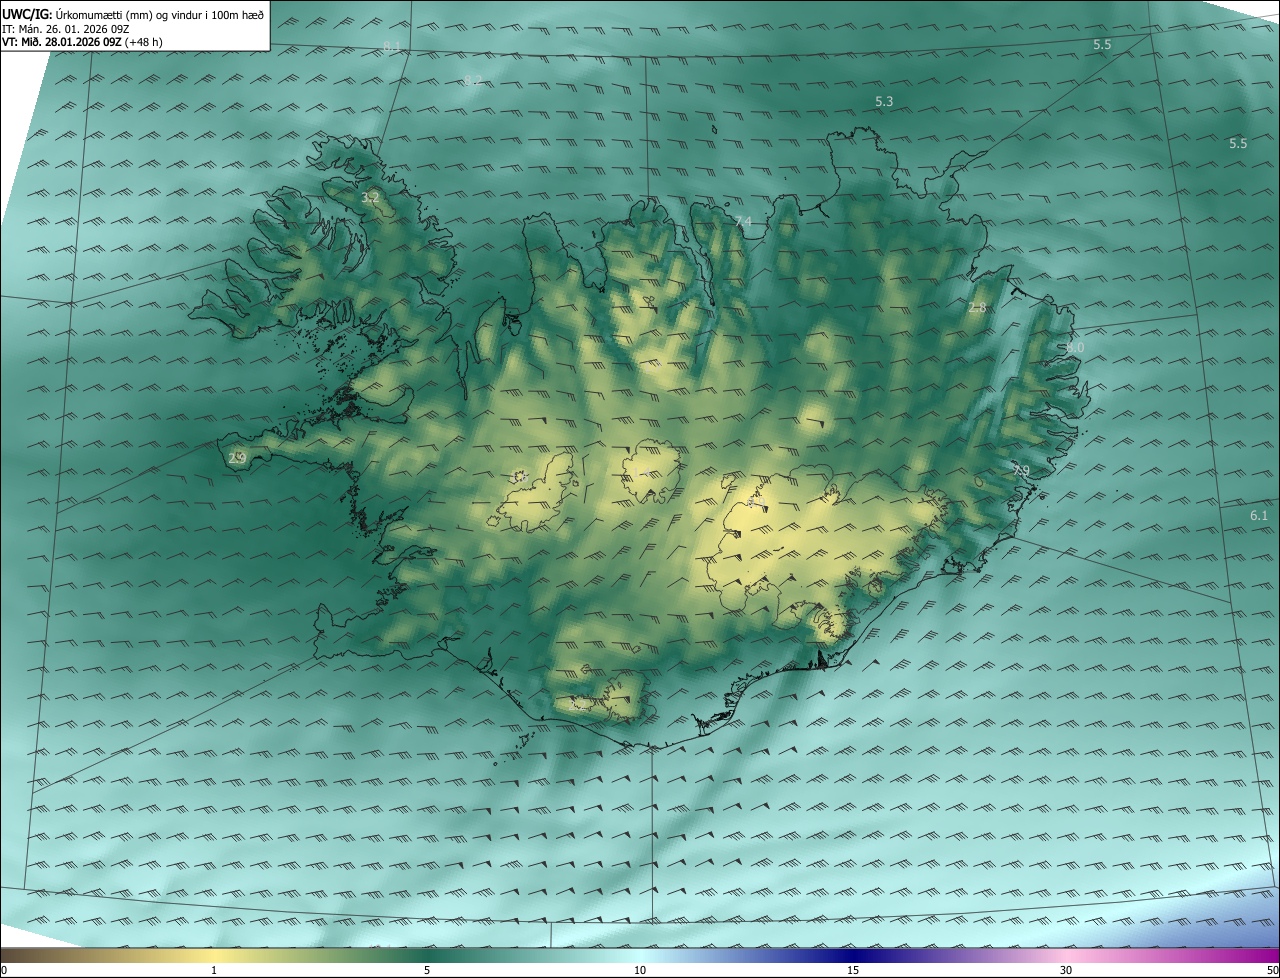Viewport: 1280px width, 978px height.
Task: Select the 5.3 value label
Action: pos(884,102)
